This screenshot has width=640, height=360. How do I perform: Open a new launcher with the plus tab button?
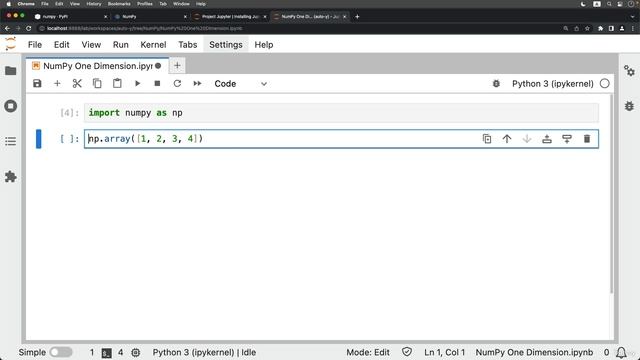pyautogui.click(x=177, y=66)
